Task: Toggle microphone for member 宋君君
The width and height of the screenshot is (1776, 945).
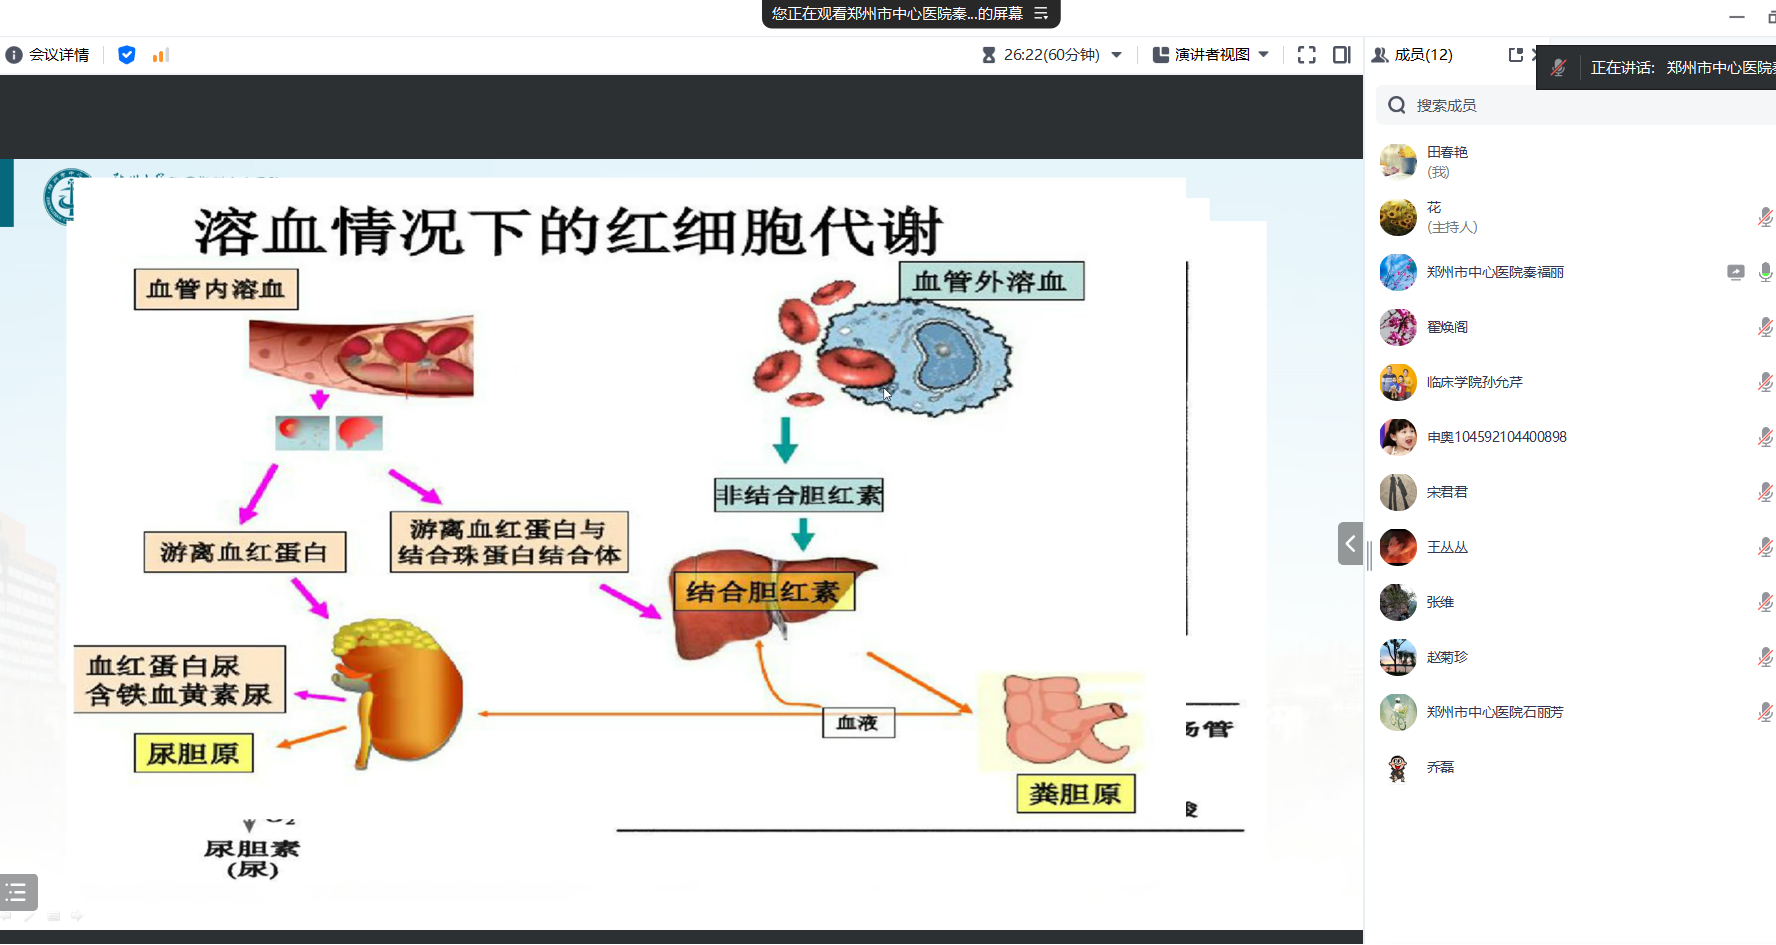Action: pos(1765,492)
